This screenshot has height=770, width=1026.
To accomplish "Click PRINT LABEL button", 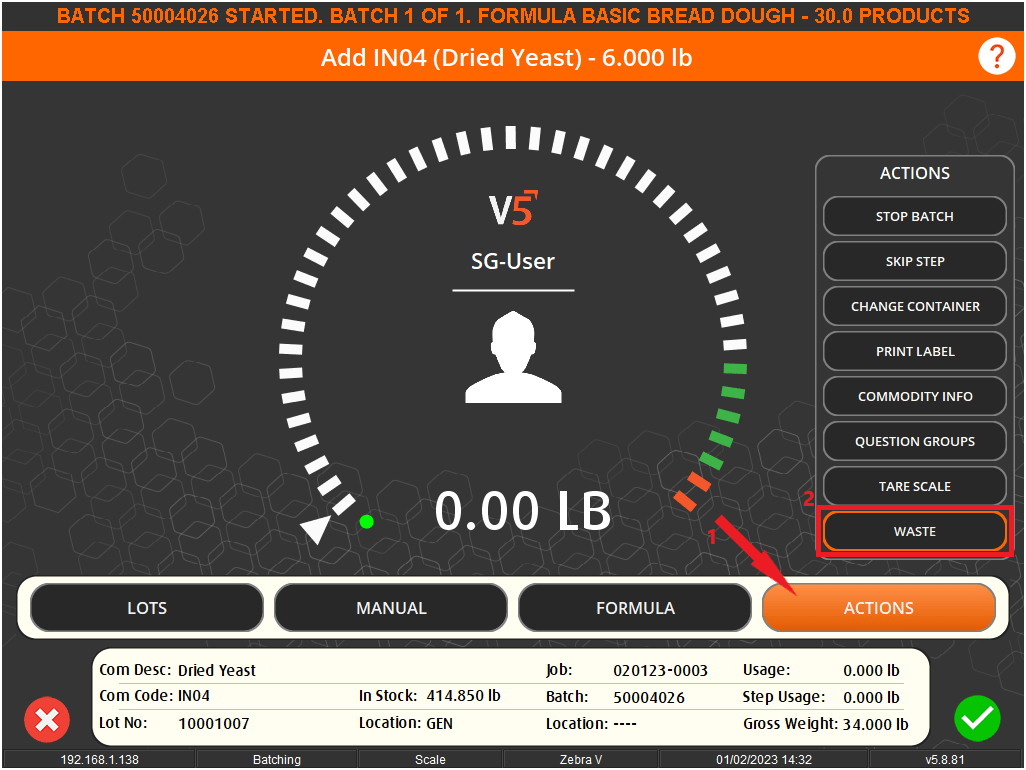I will tap(914, 351).
